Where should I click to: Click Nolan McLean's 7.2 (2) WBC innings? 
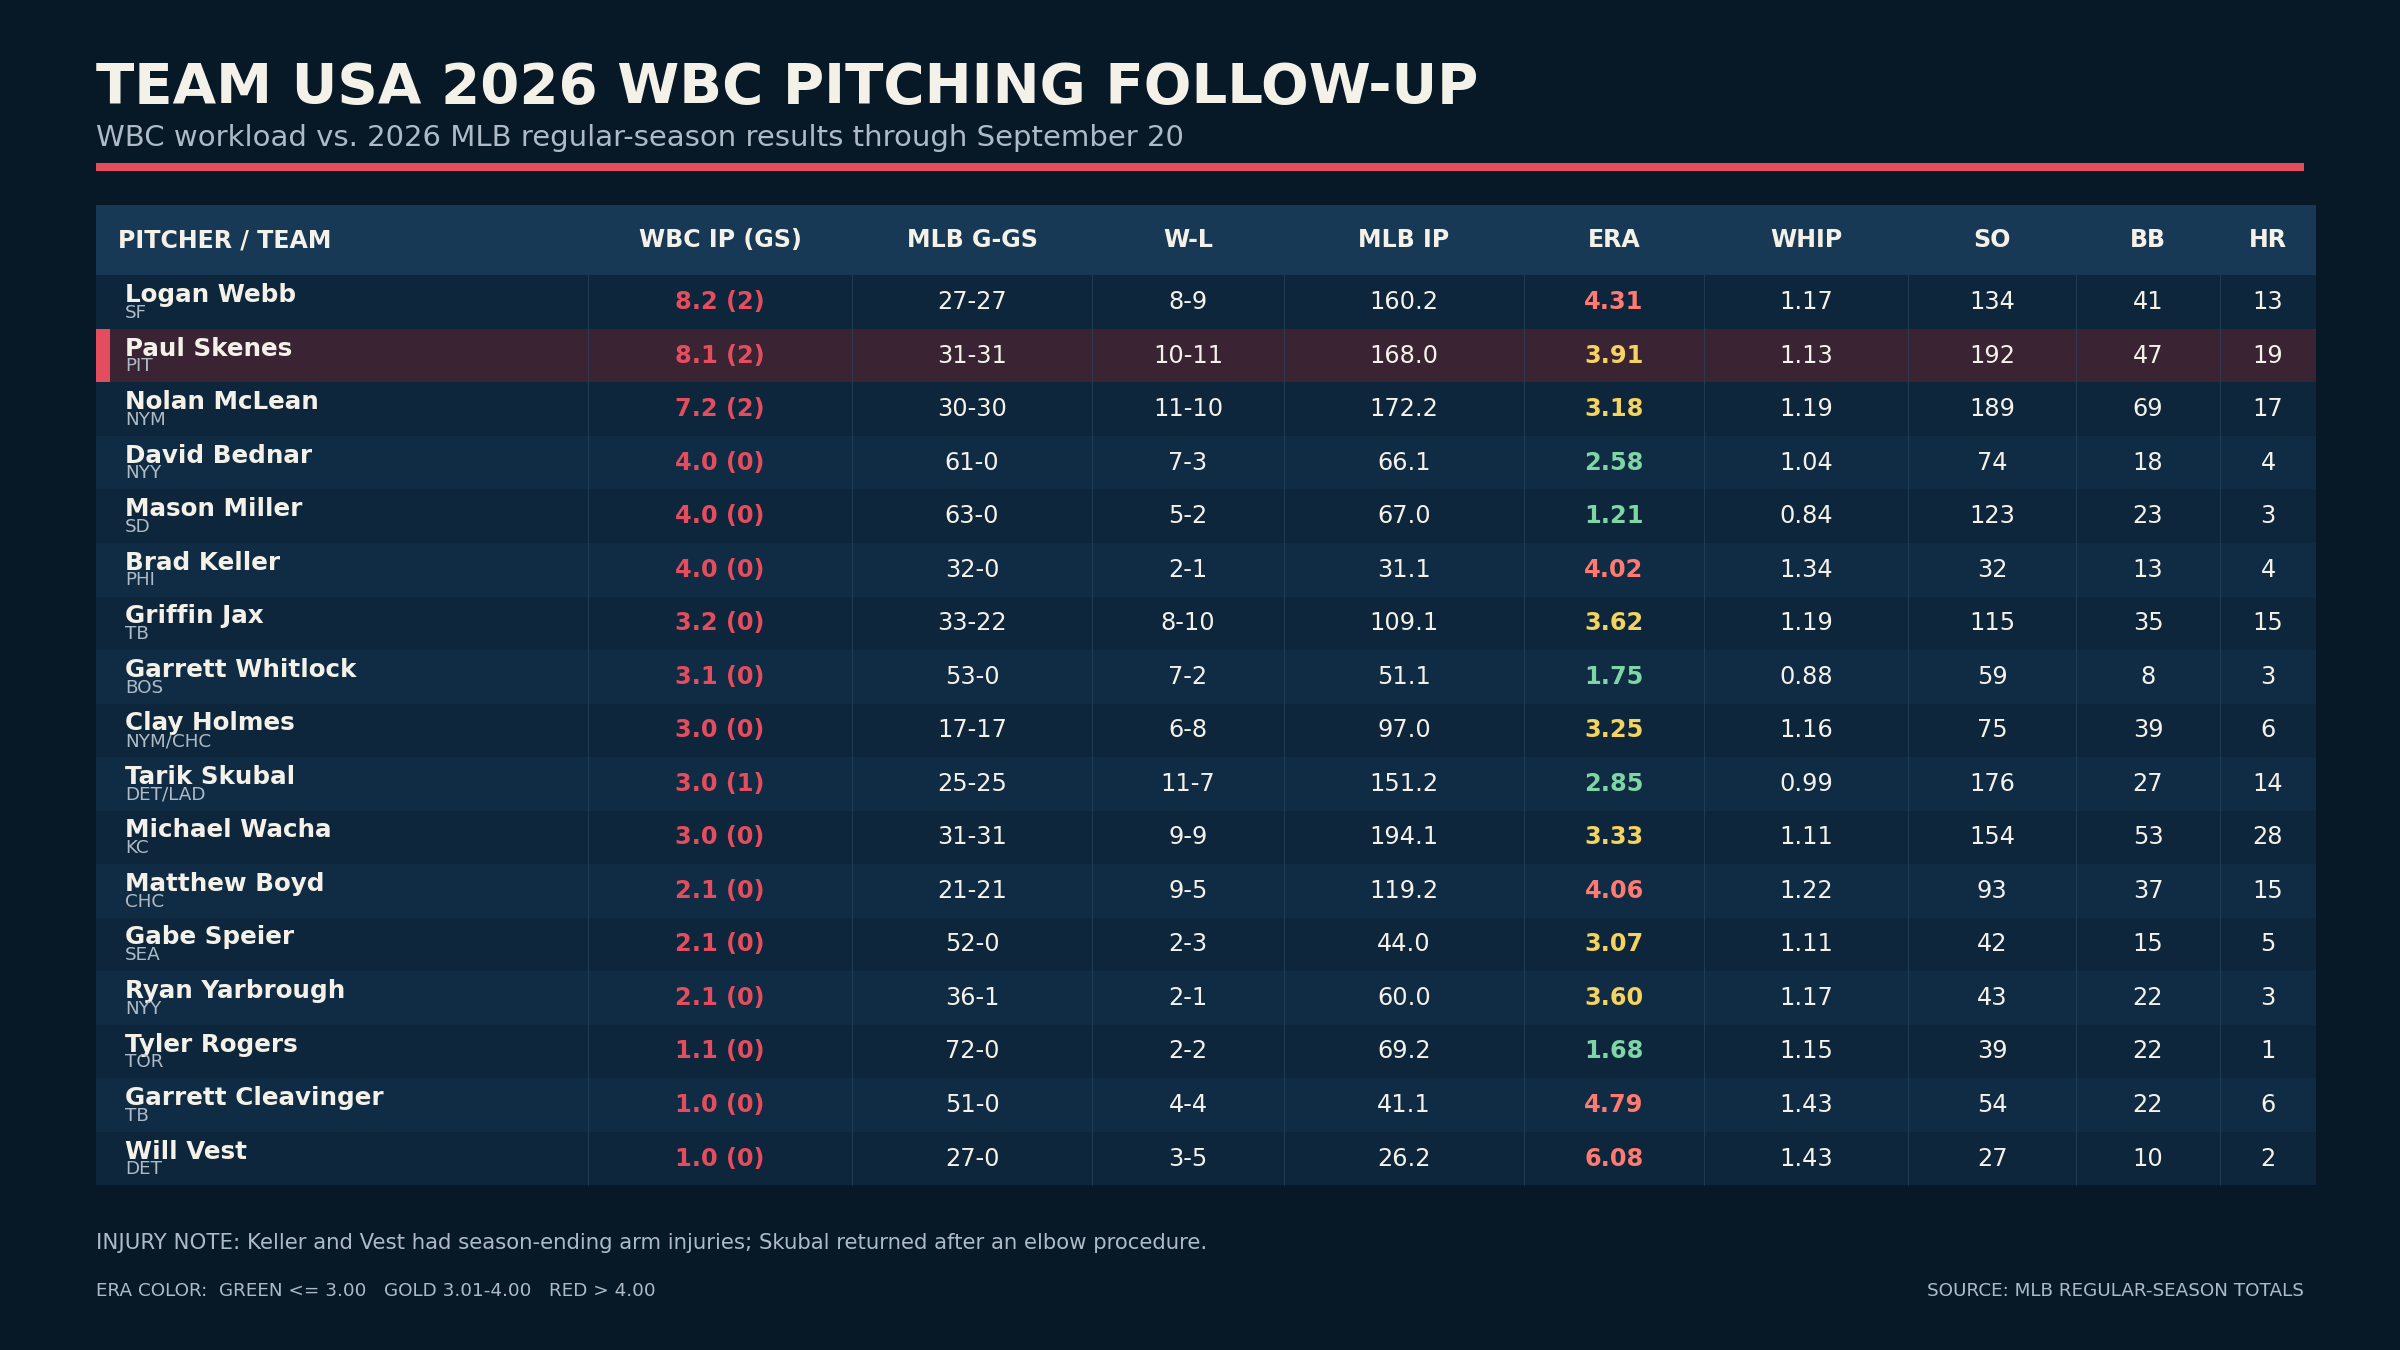[719, 408]
